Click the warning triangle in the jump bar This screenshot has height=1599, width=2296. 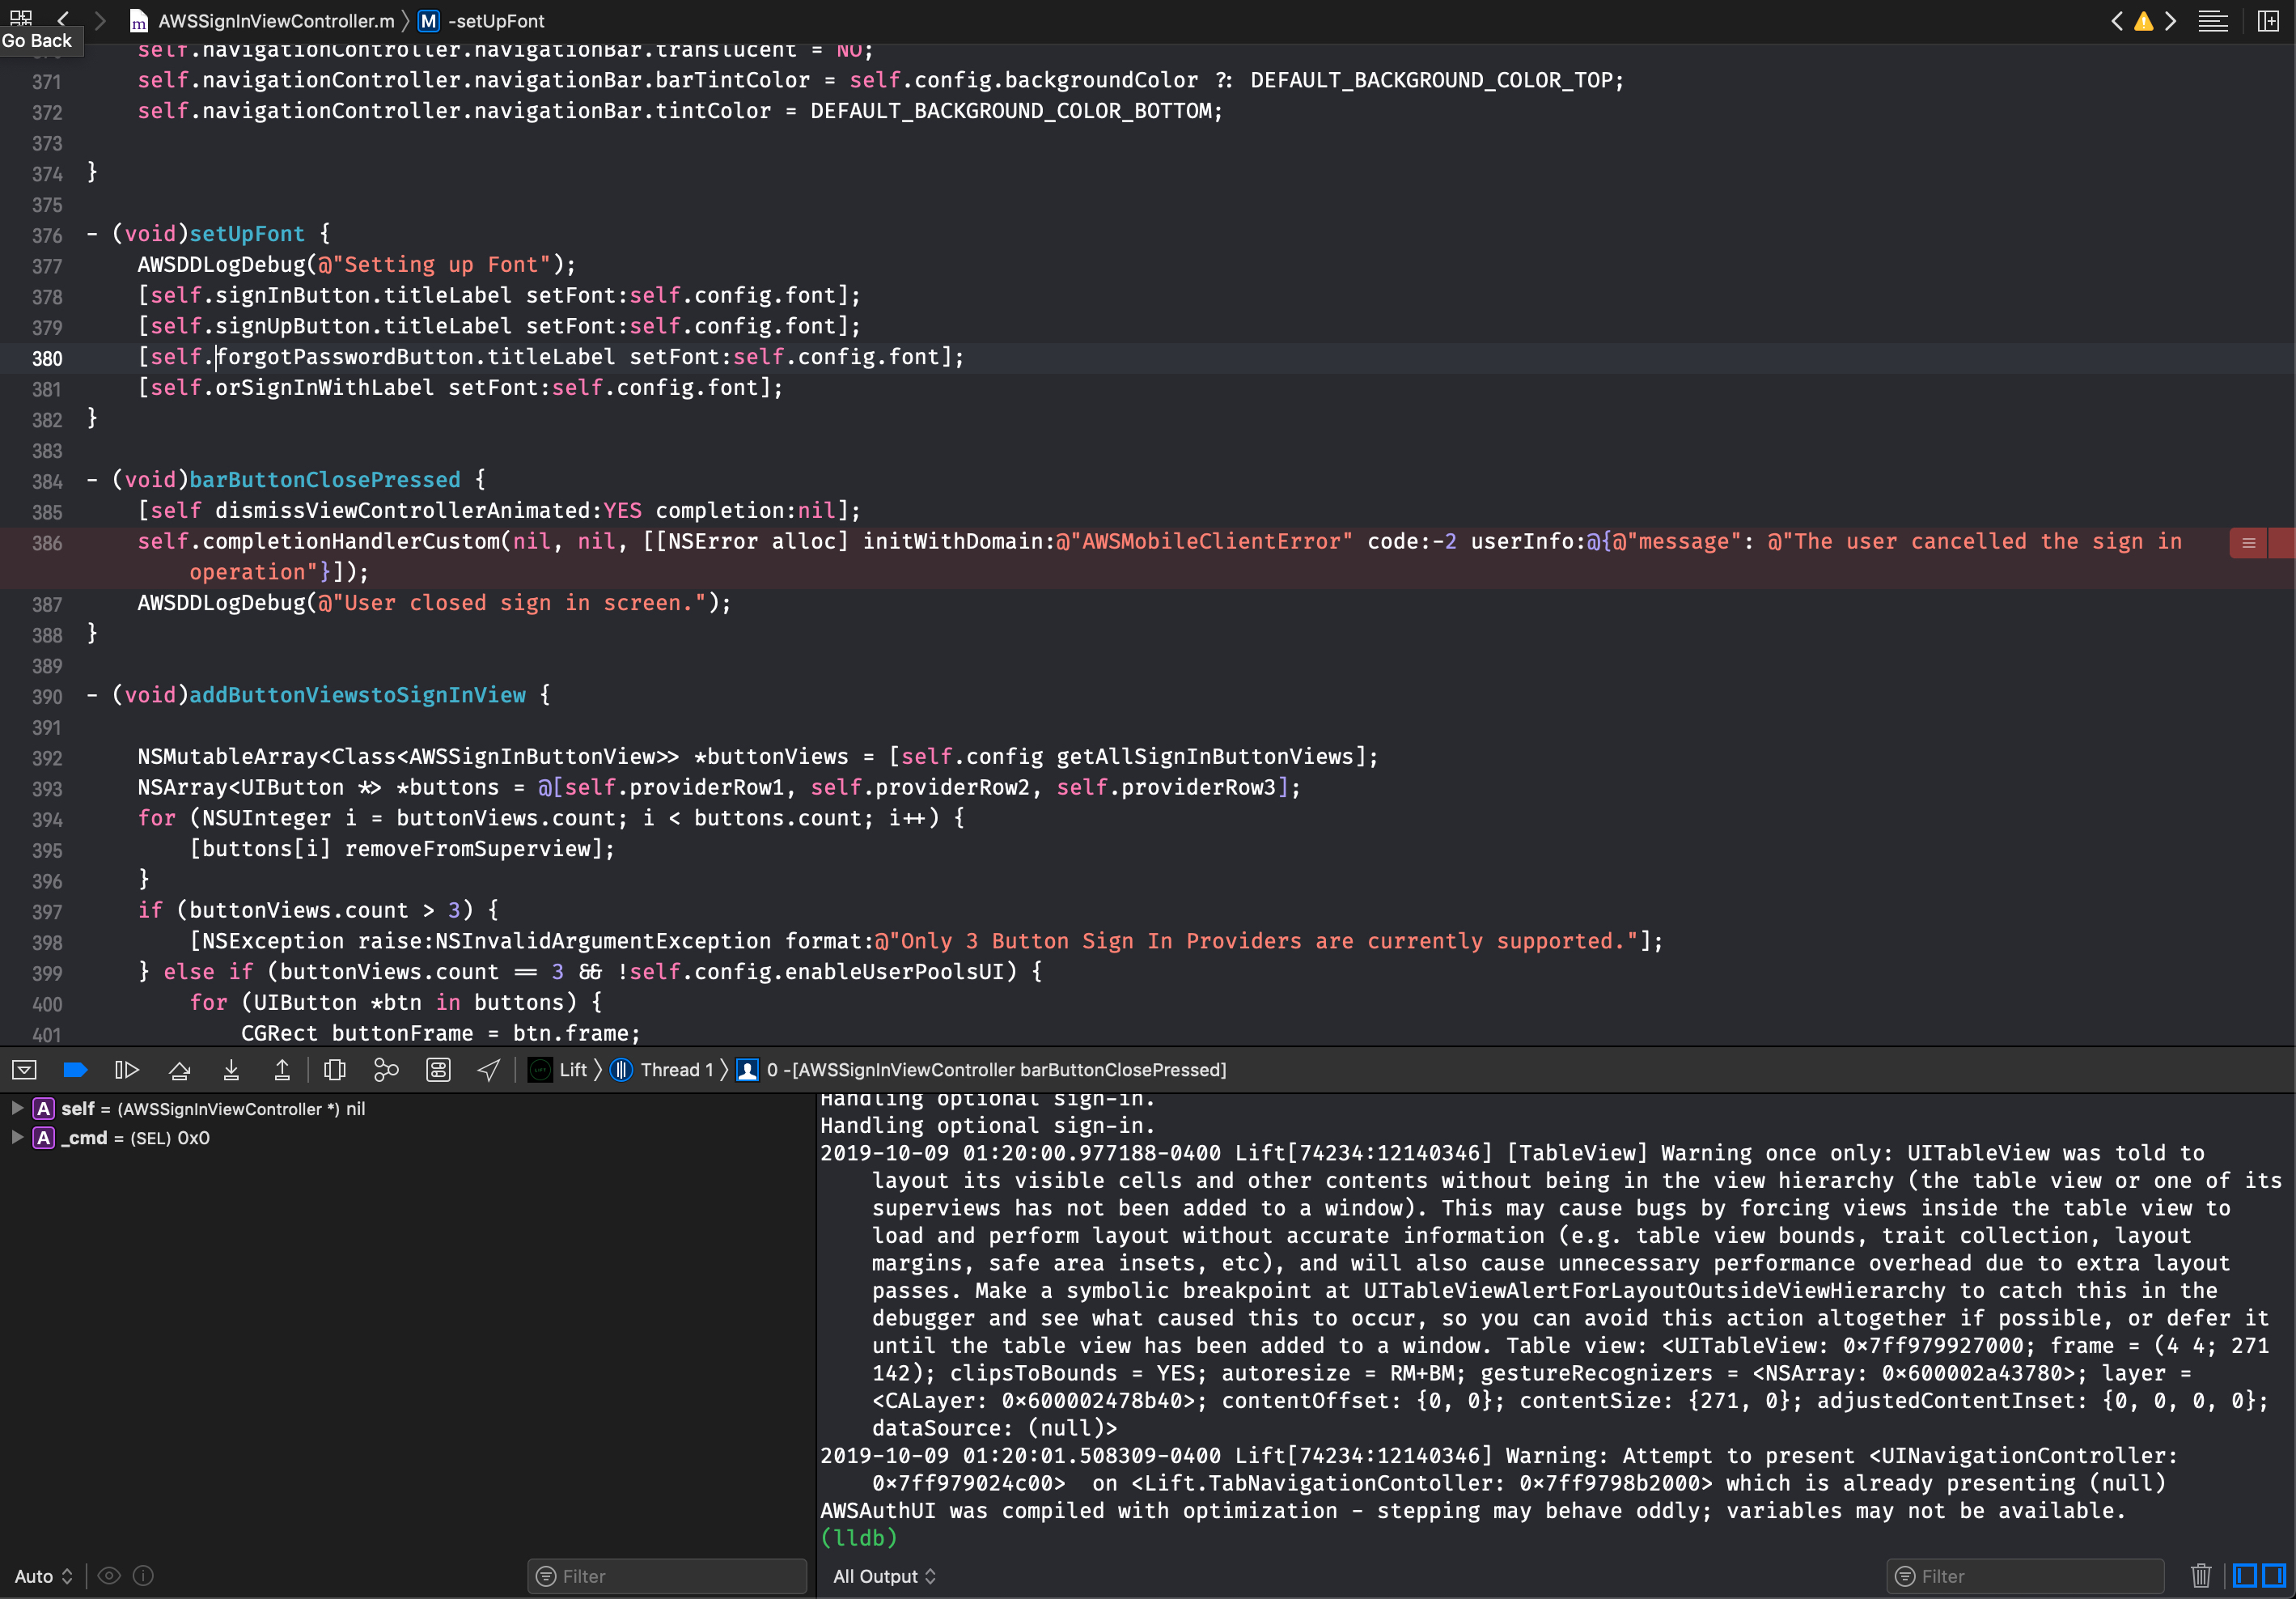(2143, 20)
